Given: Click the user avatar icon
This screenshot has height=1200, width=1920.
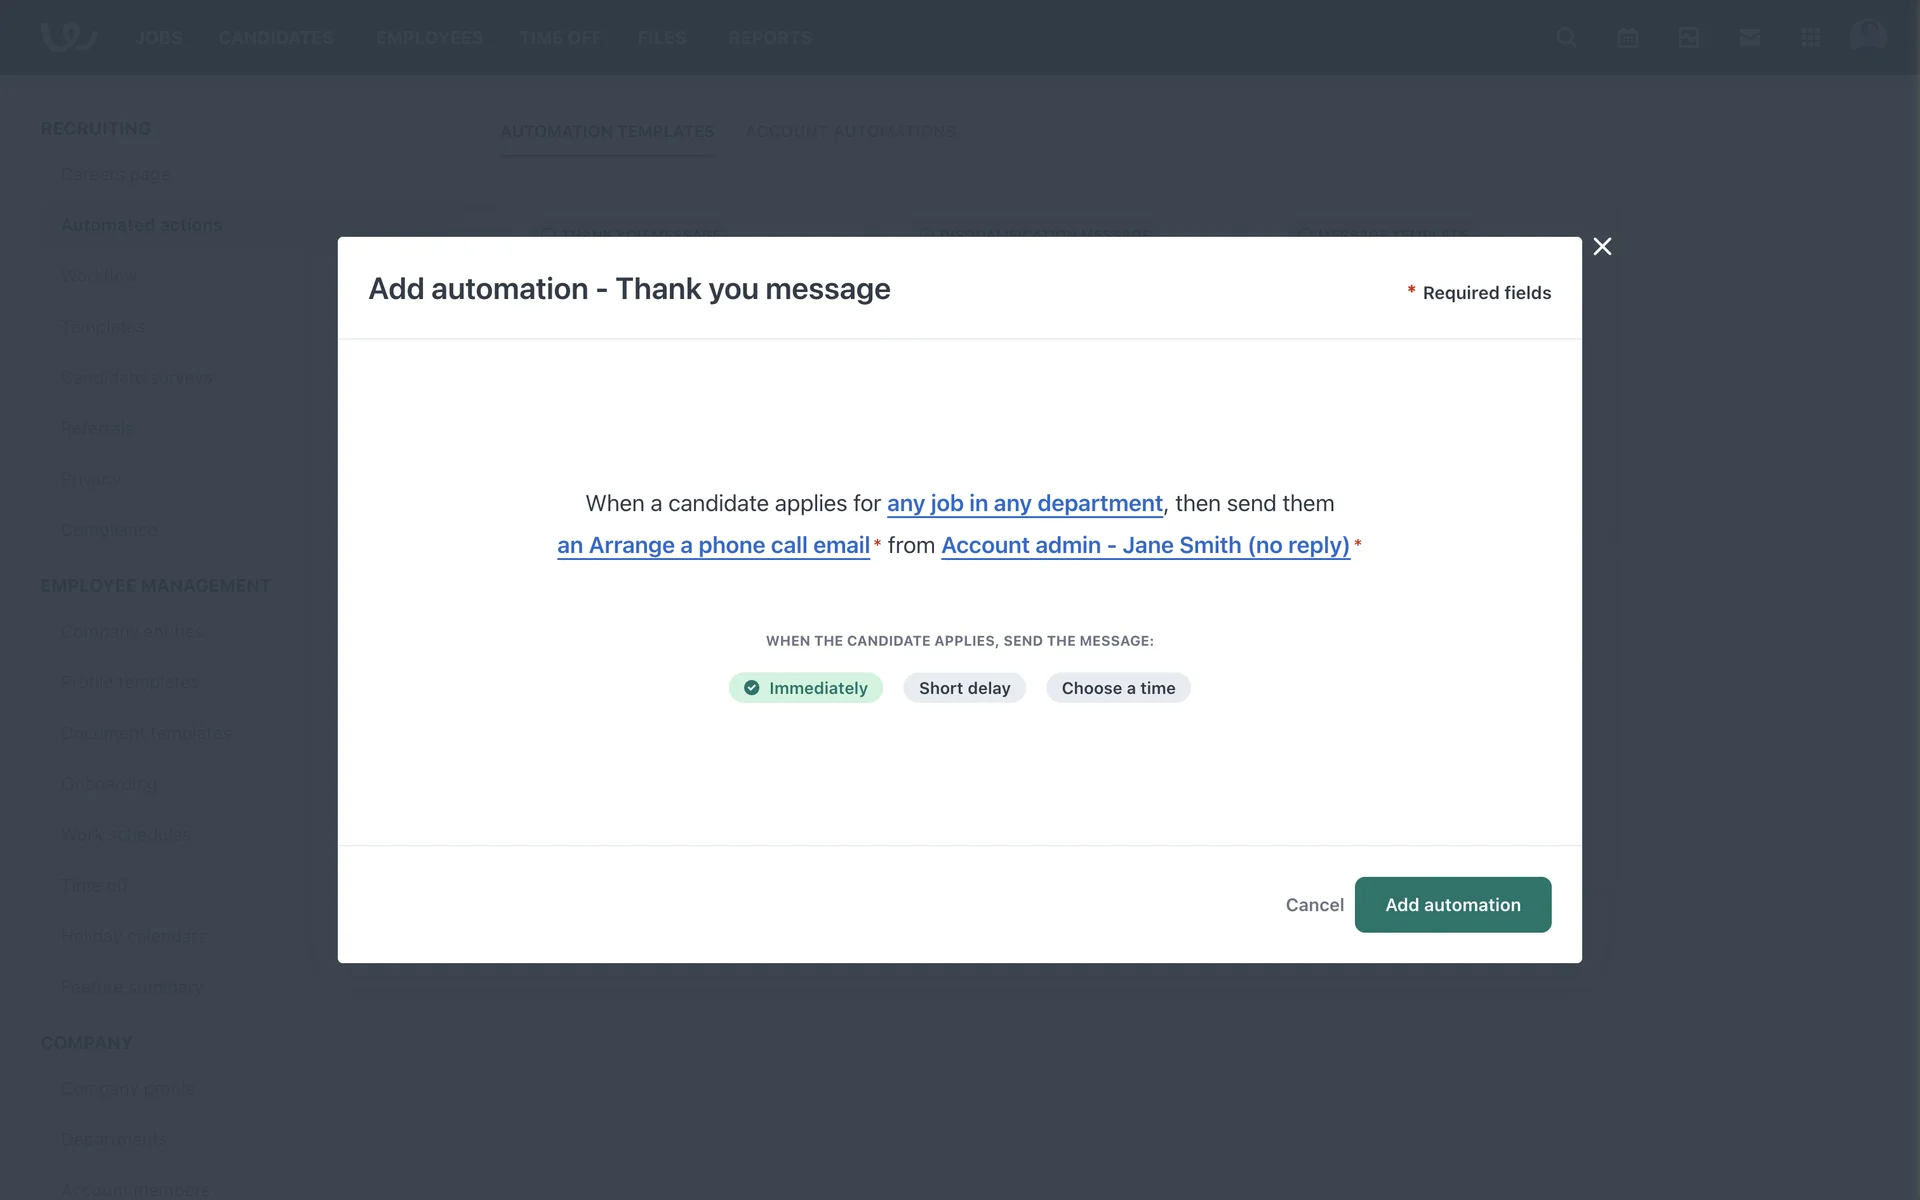Looking at the screenshot, I should (x=1867, y=37).
